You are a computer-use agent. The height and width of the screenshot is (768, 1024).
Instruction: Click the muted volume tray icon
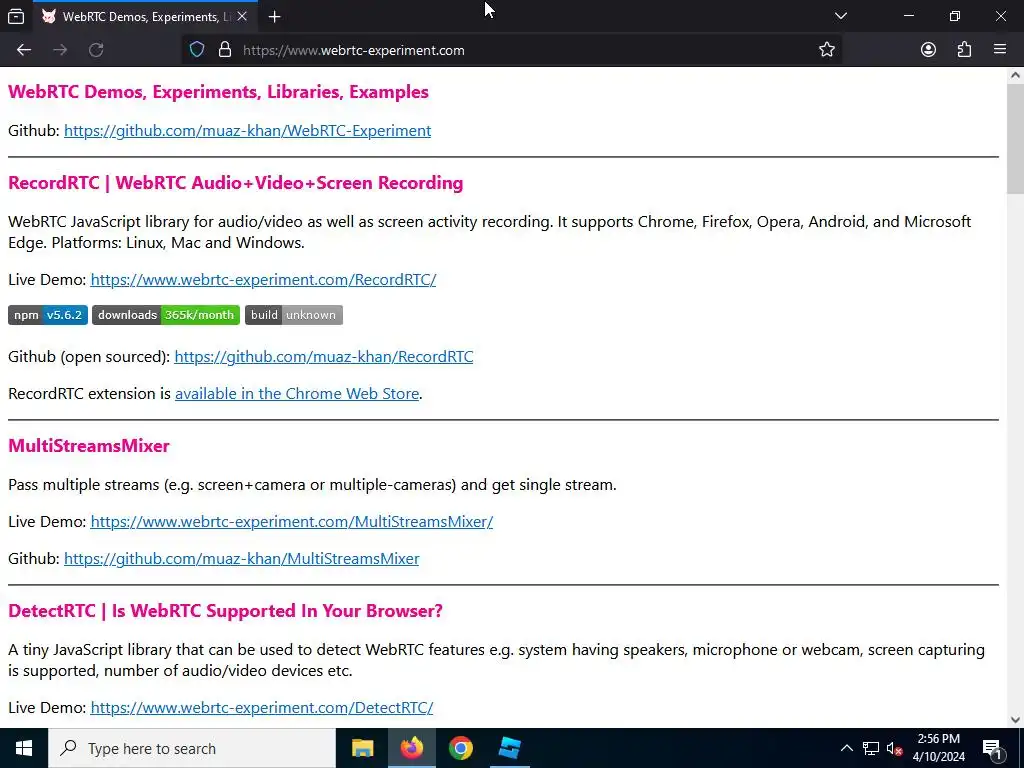coord(895,748)
